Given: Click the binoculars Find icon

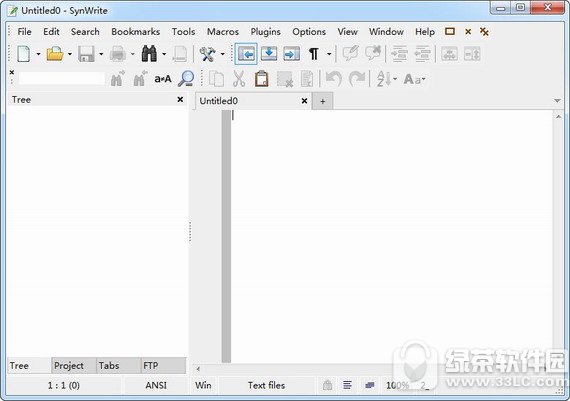Looking at the screenshot, I should coord(149,54).
